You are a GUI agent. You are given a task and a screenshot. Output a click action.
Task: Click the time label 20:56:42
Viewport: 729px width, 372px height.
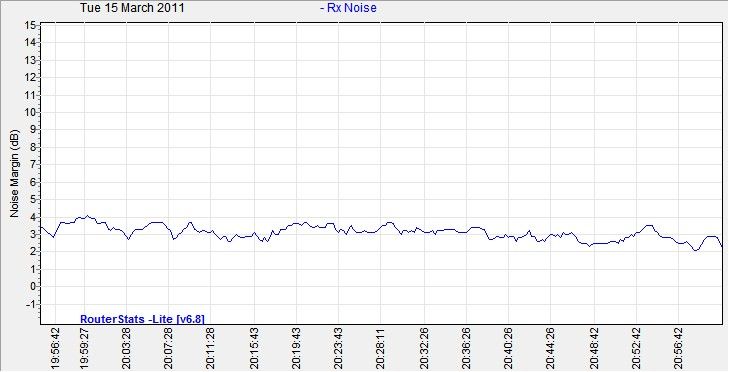pos(679,348)
